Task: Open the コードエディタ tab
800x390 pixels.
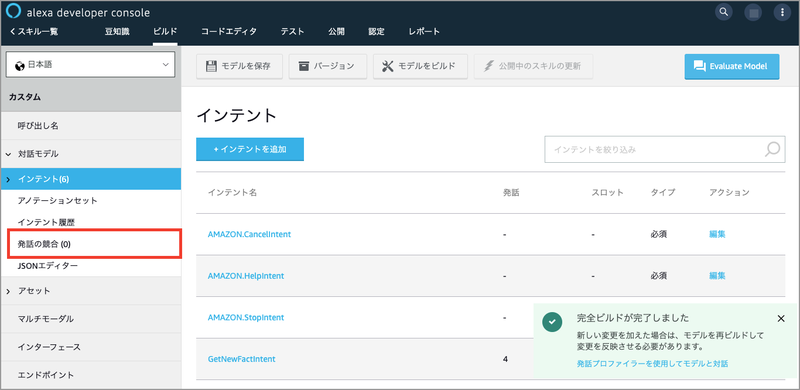Action: [229, 32]
